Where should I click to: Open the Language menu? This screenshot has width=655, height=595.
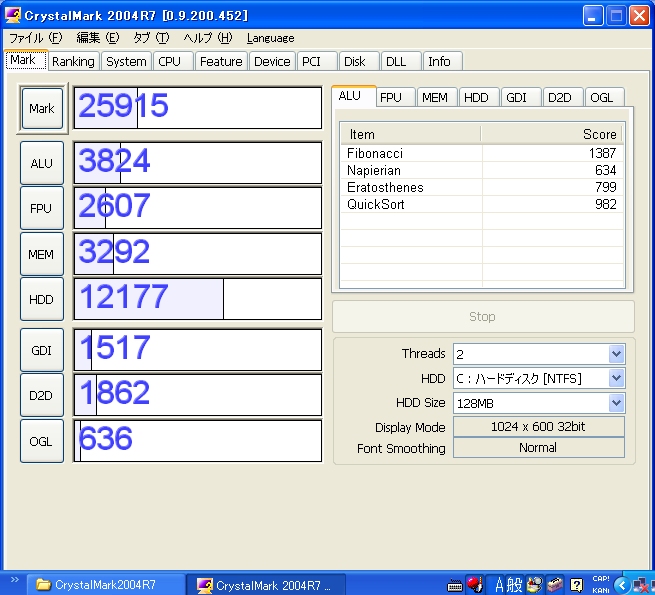pos(270,38)
